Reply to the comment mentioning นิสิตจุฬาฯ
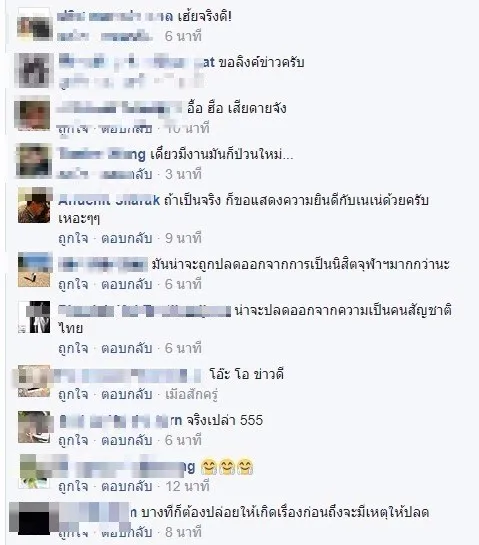Image resolution: width=479 pixels, height=545 pixels. click(127, 284)
